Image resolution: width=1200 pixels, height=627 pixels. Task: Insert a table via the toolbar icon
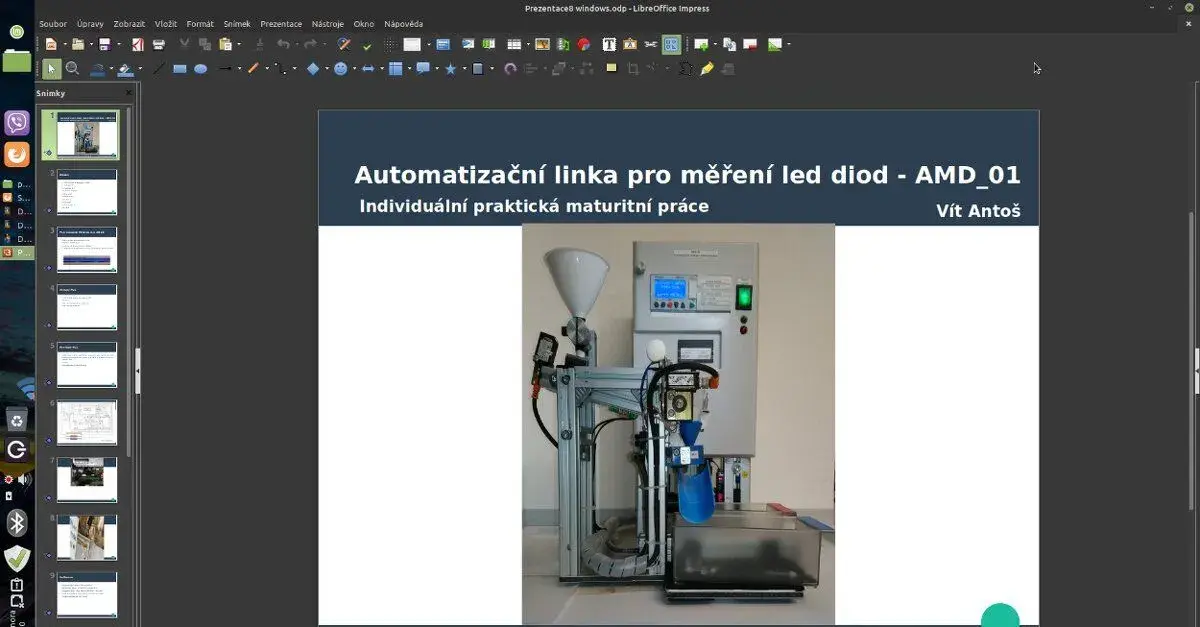514,44
